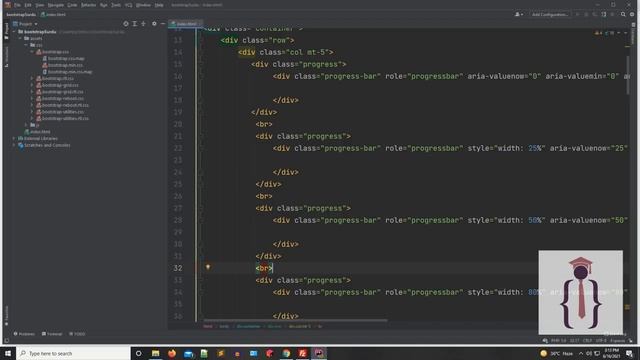This screenshot has height=360, width=640.
Task: Click the Run arrow icon in toolbar
Action: 577,14
